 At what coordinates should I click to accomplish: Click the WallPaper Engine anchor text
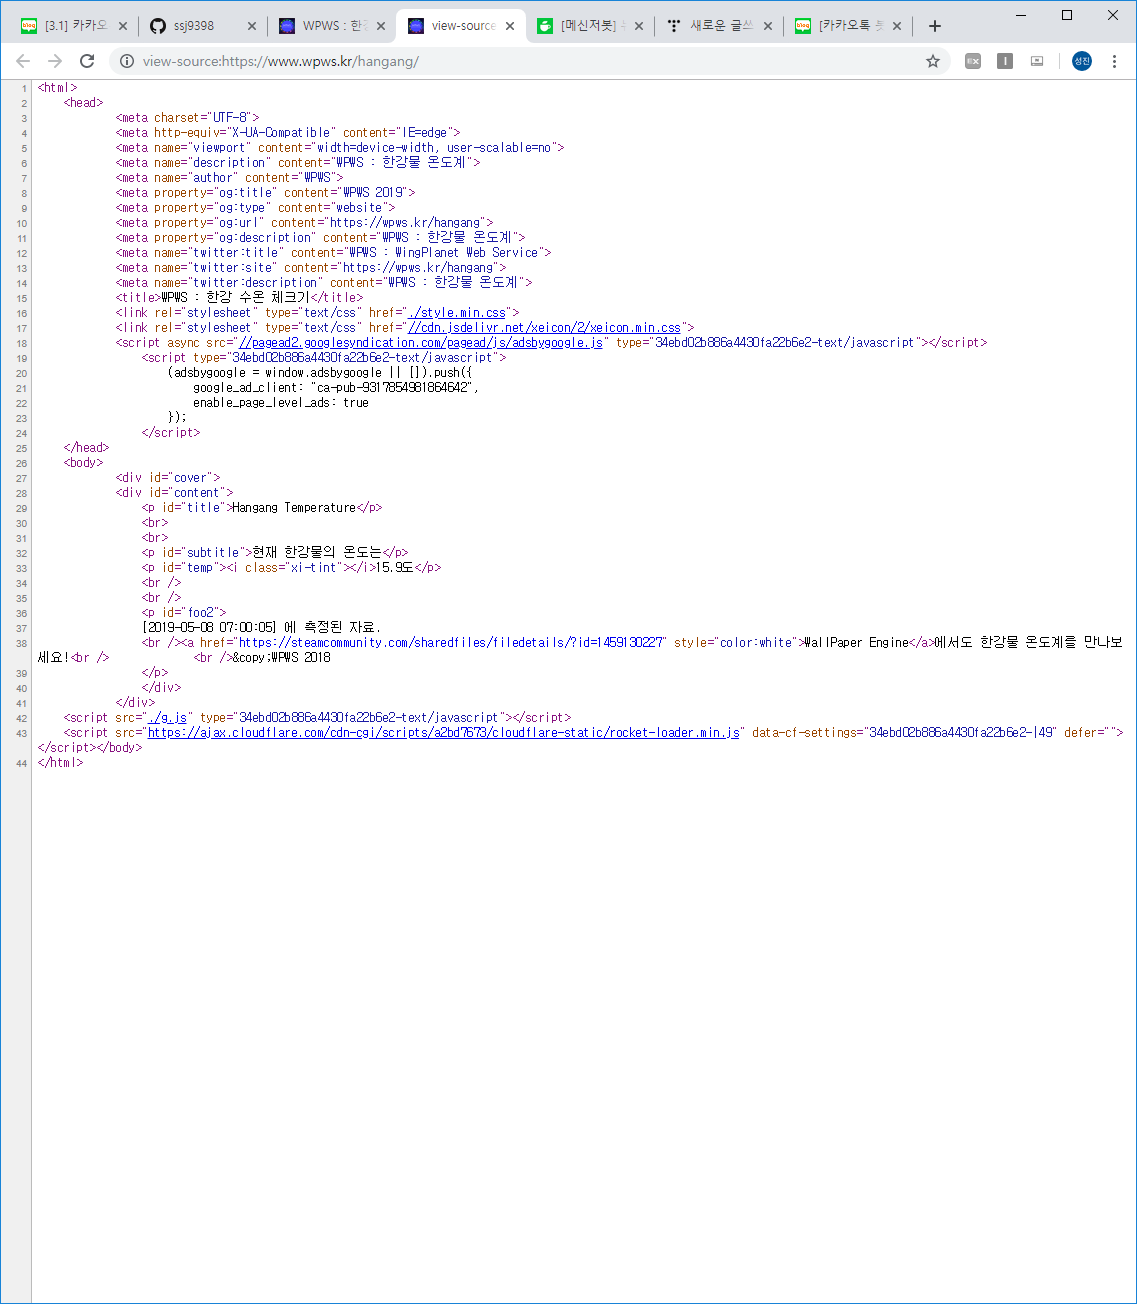coord(857,643)
